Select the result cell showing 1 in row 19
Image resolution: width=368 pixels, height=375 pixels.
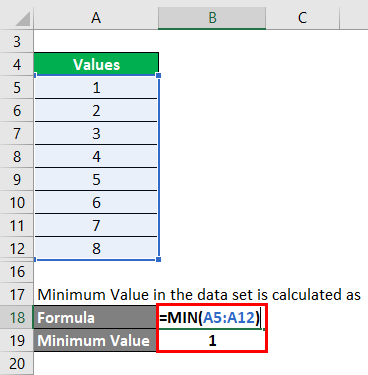pyautogui.click(x=212, y=340)
